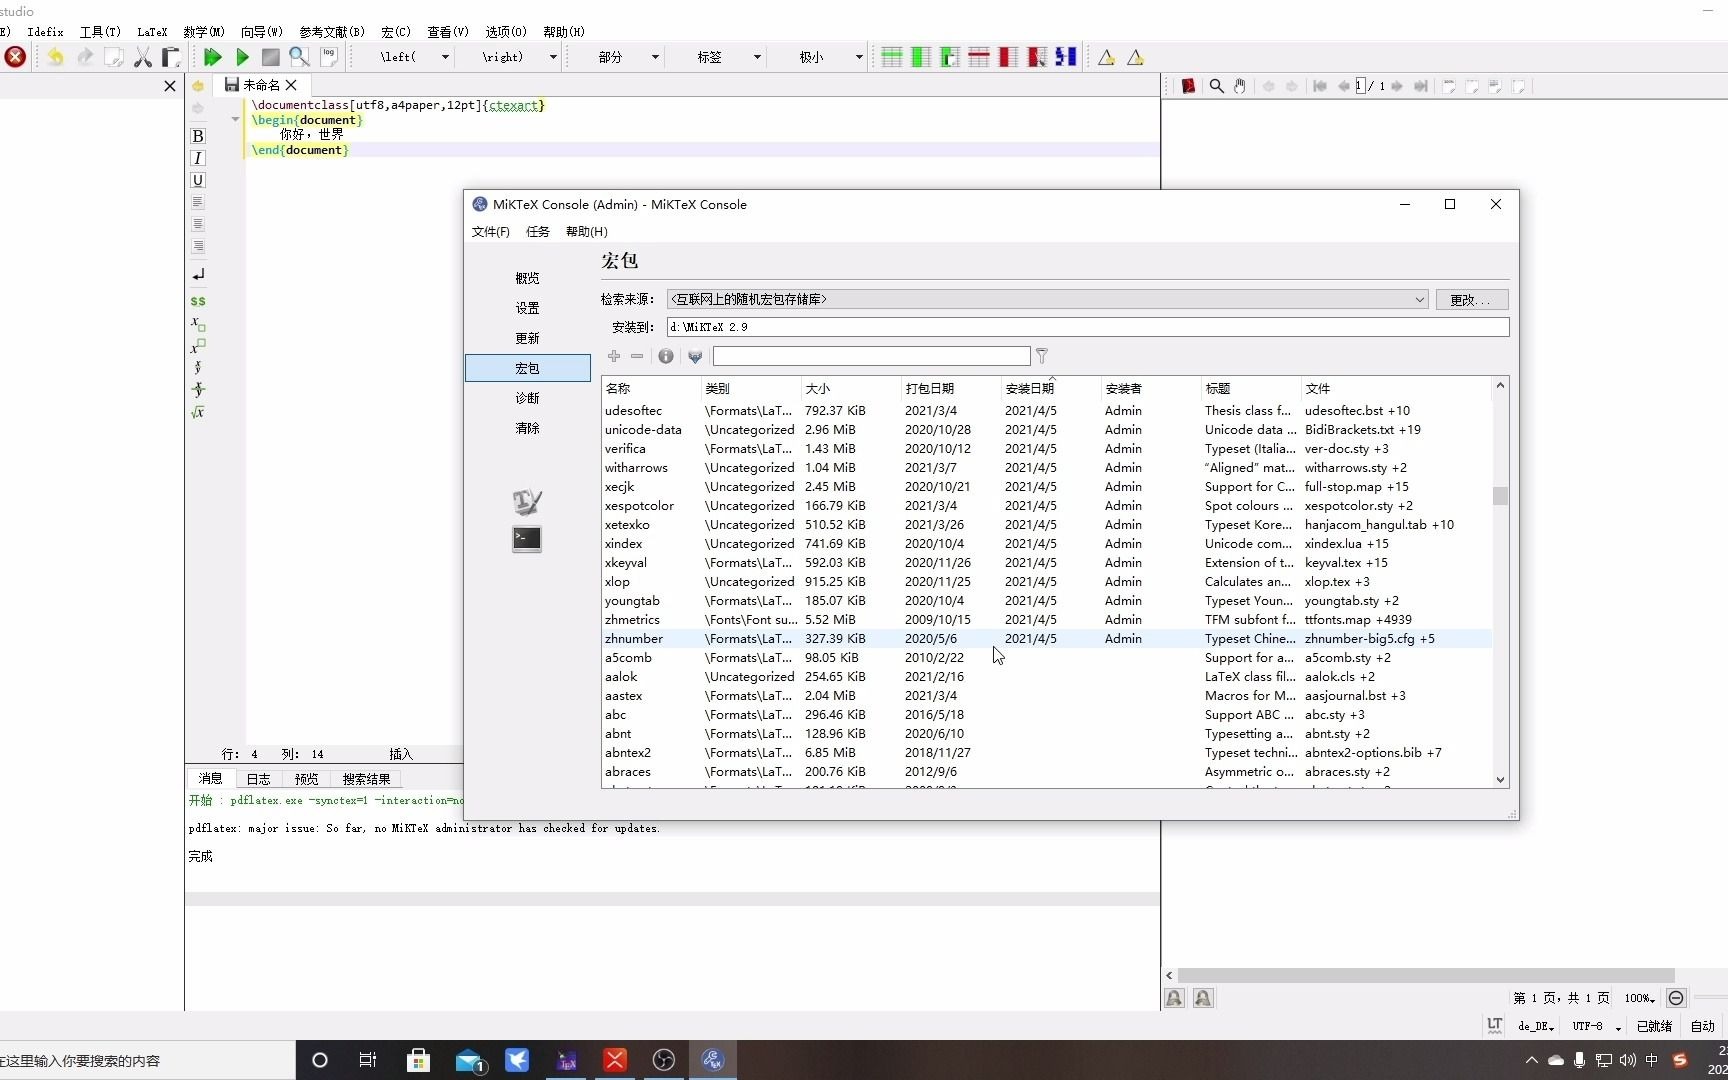1728x1080 pixels.
Task: Click the plus install package icon
Action: pyautogui.click(x=614, y=356)
